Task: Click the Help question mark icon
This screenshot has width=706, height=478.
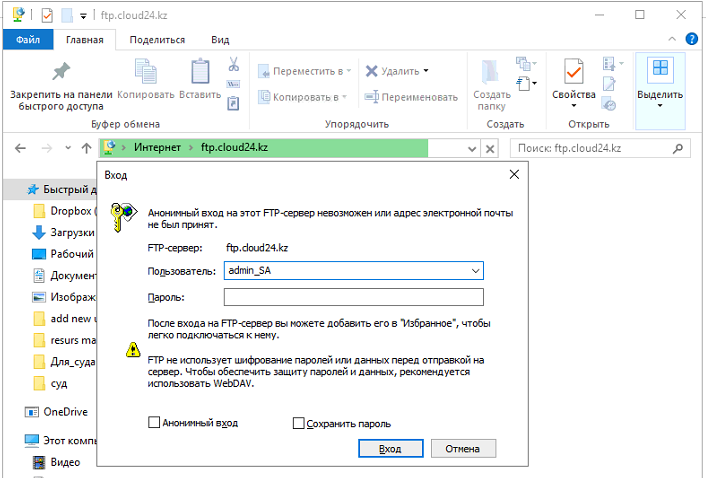Action: coord(691,38)
